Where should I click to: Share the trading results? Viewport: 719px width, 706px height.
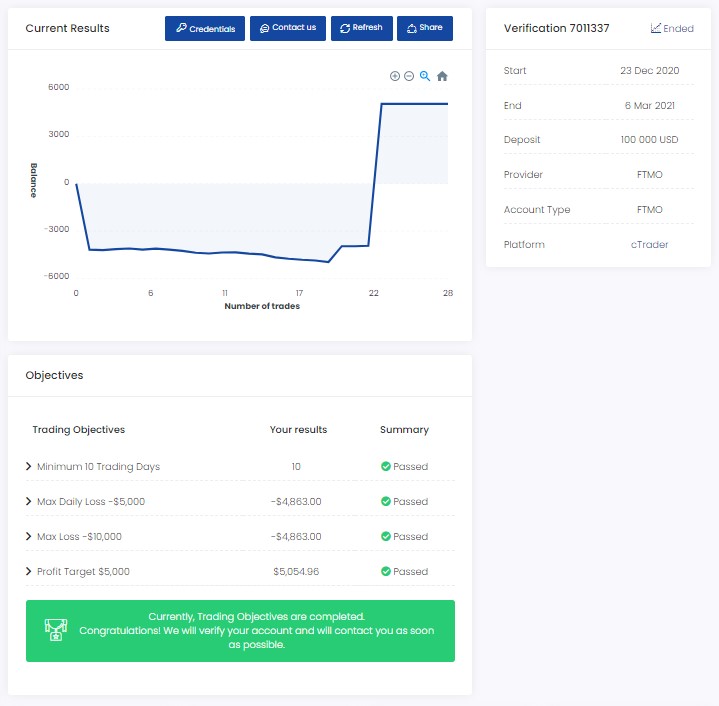(x=424, y=28)
